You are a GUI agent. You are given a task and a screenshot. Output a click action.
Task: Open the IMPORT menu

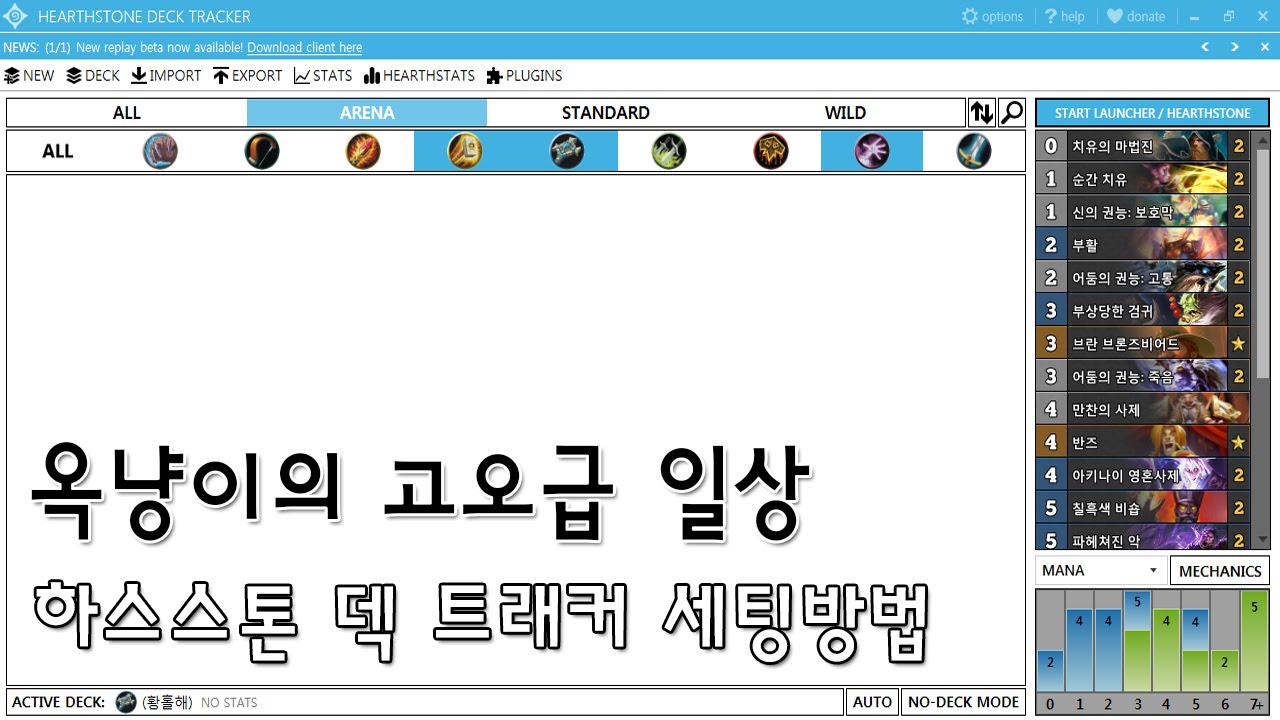point(166,76)
